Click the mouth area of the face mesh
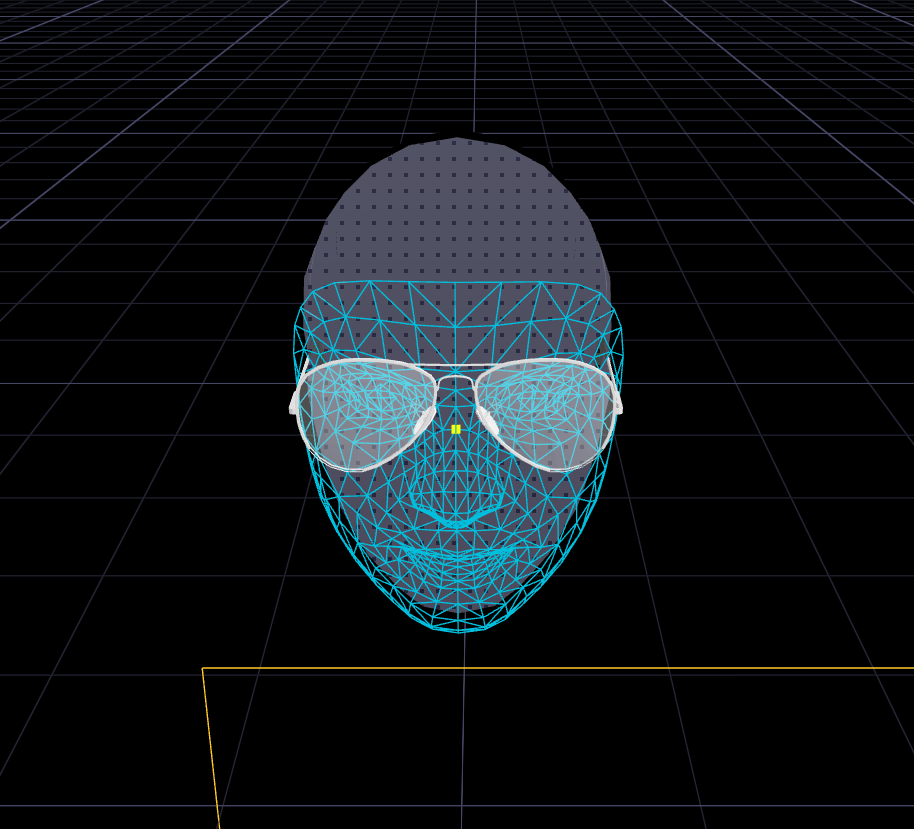This screenshot has height=829, width=914. tap(457, 553)
